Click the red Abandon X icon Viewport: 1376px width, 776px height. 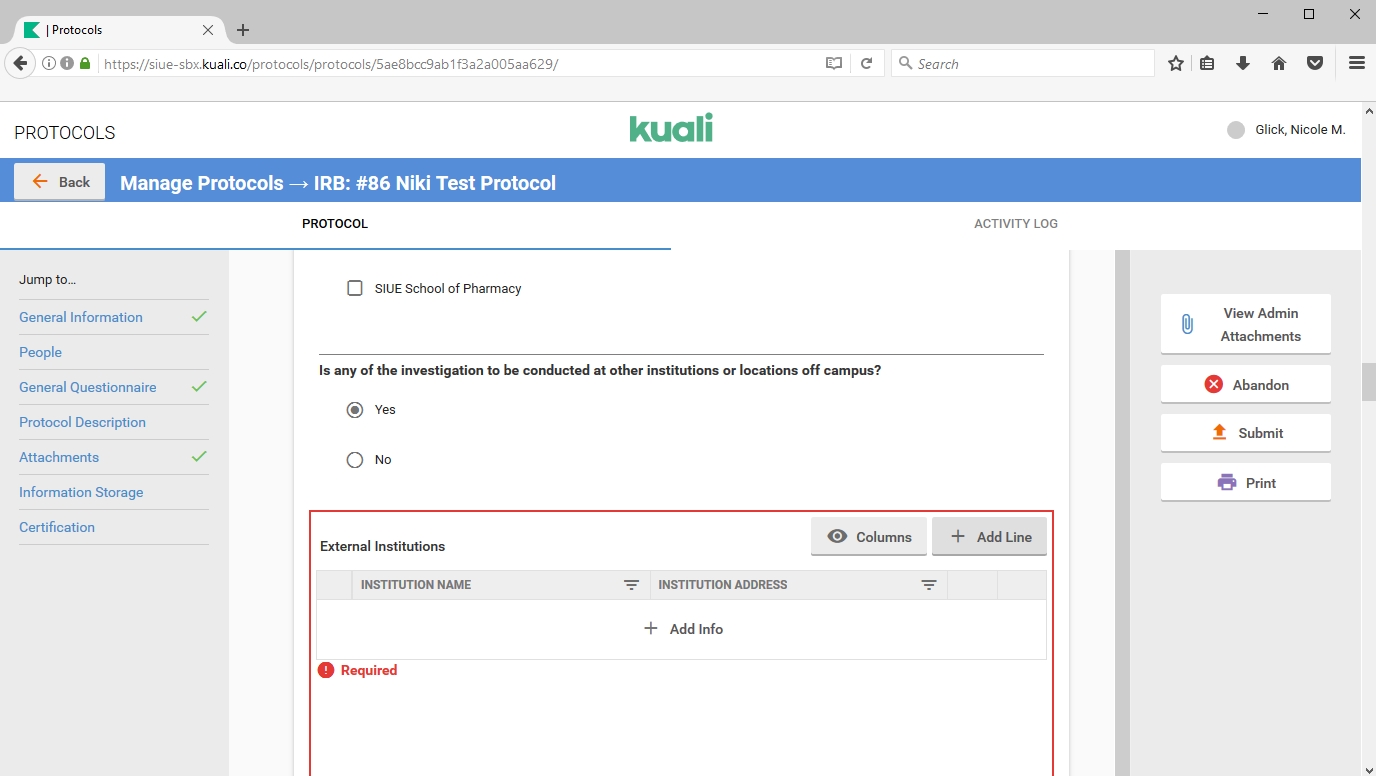(x=1213, y=384)
